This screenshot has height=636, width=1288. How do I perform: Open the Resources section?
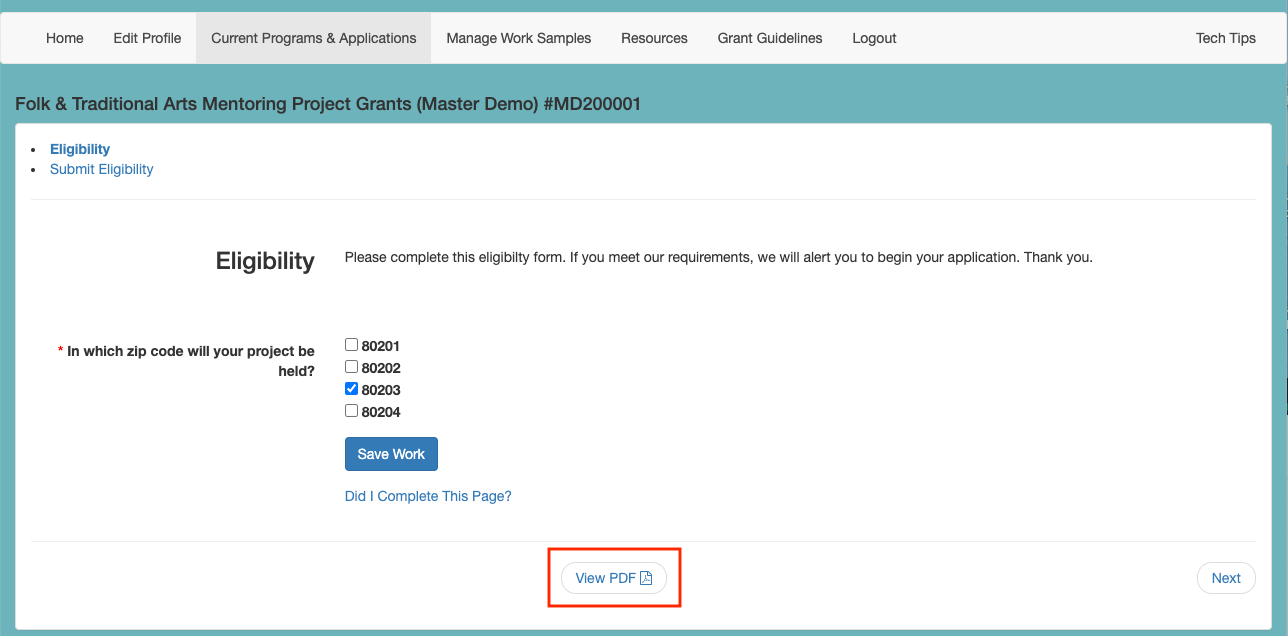(654, 37)
